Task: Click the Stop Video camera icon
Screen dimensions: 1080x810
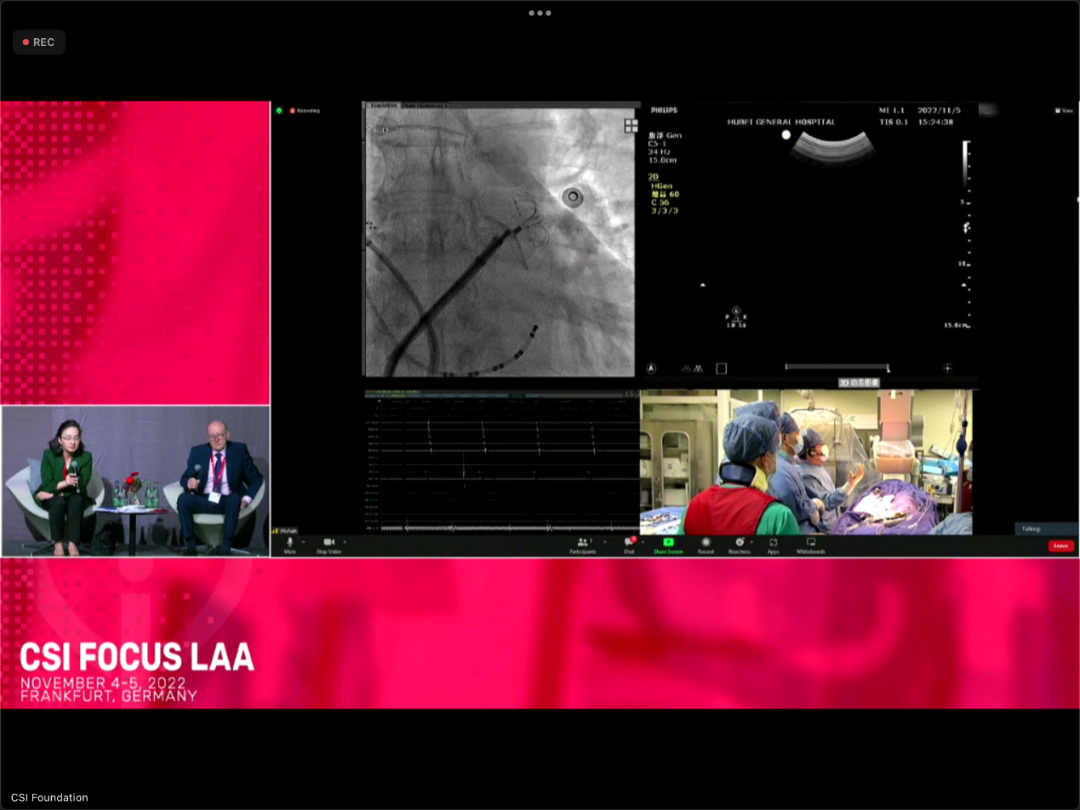Action: click(328, 542)
